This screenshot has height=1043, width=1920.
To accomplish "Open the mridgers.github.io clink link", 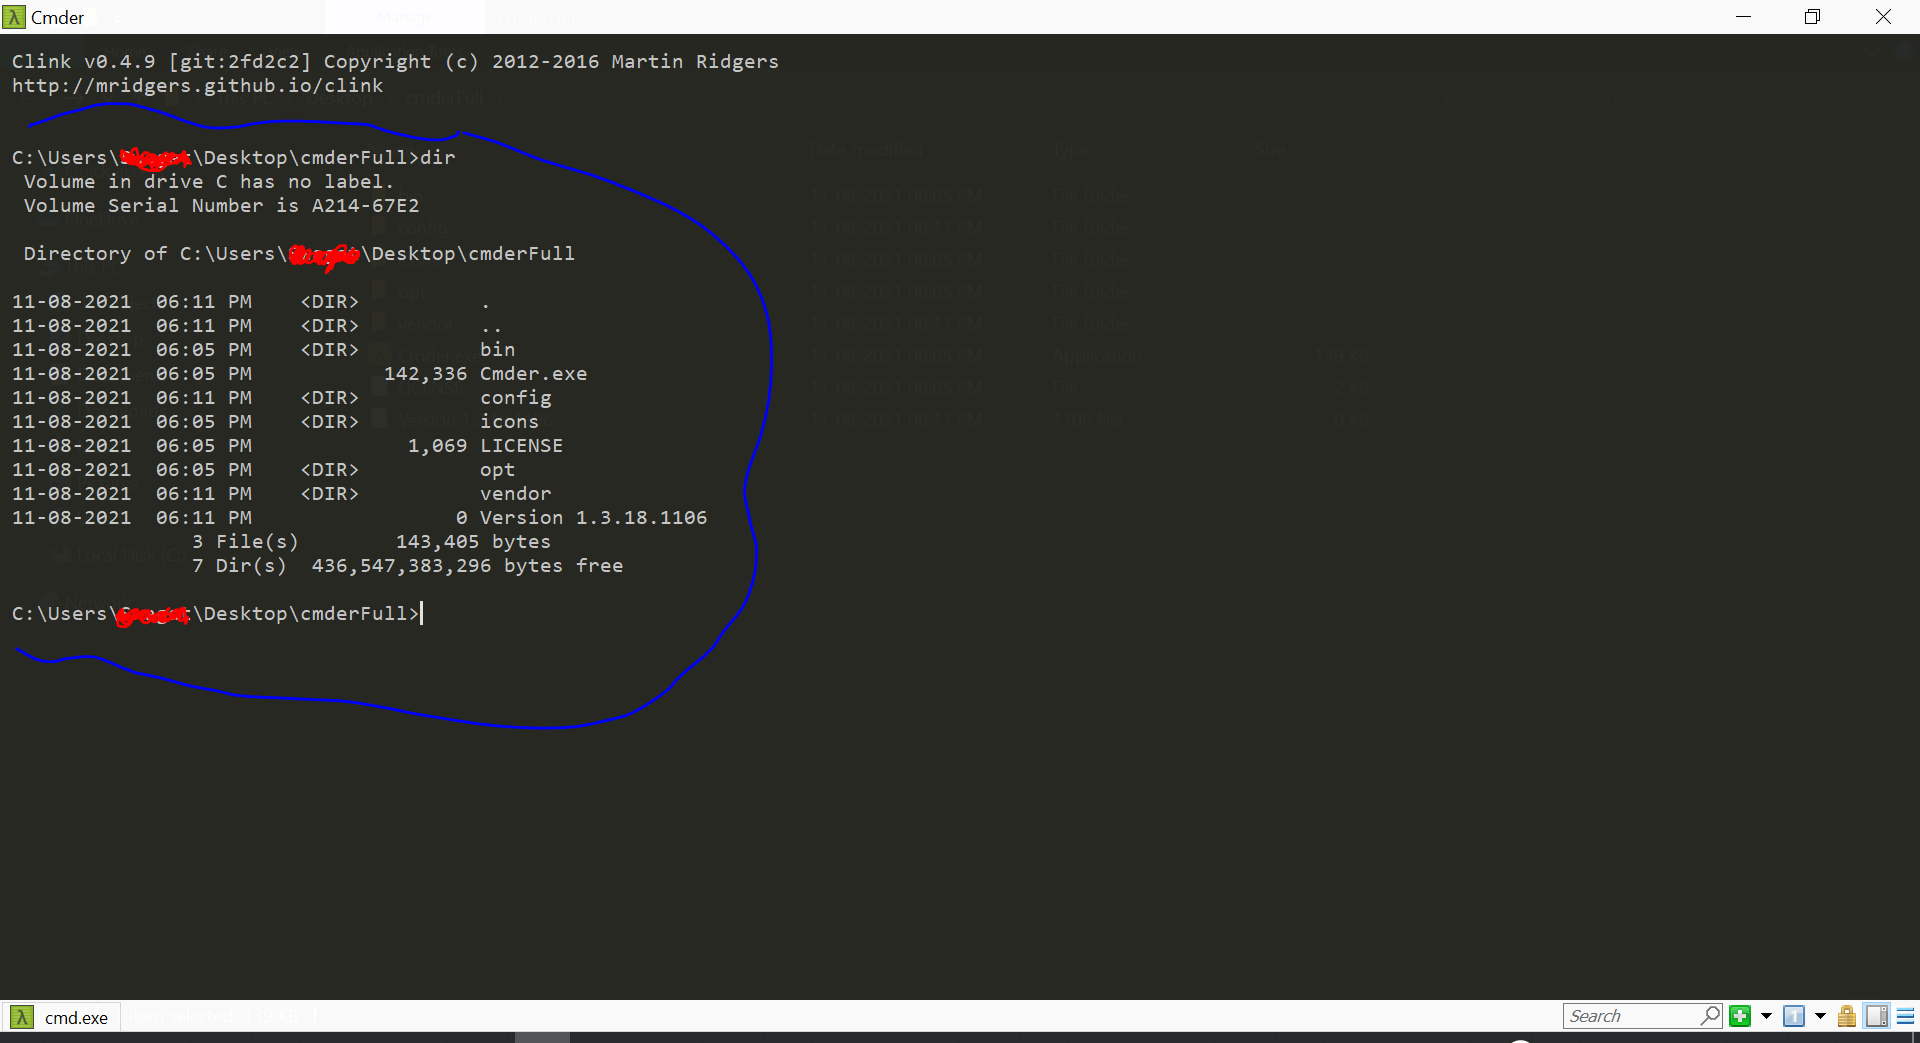I will pos(197,85).
